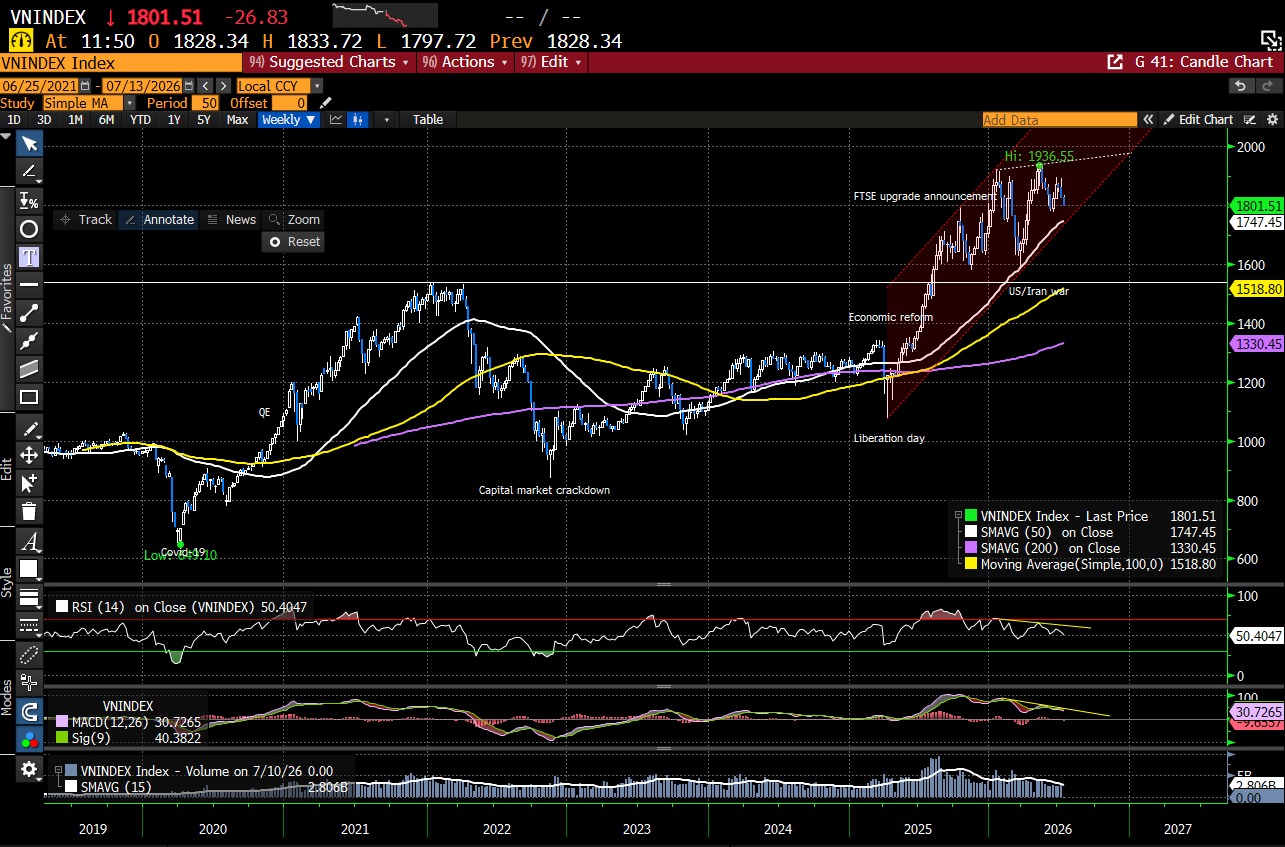Choose the move annotation tool

tap(29, 455)
